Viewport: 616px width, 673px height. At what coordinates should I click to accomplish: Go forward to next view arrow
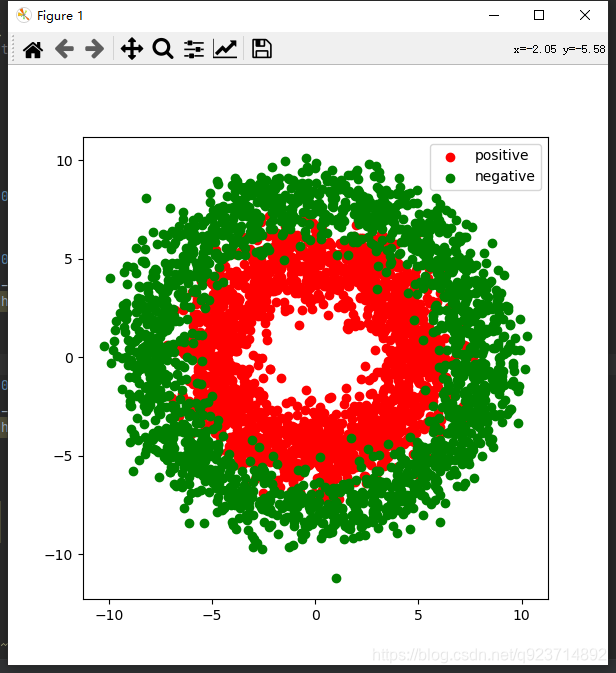click(x=95, y=49)
